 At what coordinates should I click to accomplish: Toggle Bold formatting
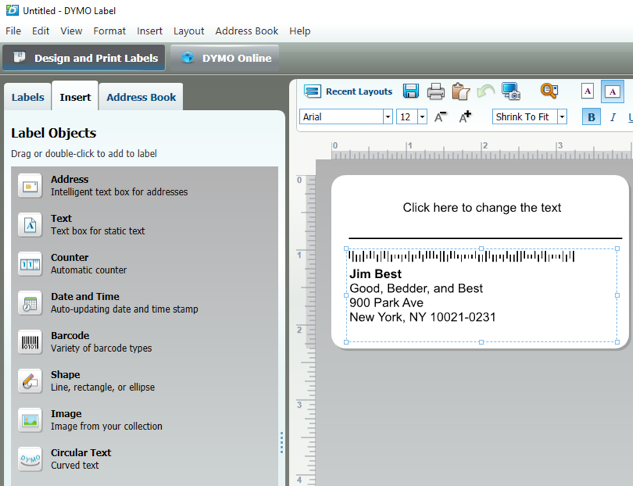(591, 117)
